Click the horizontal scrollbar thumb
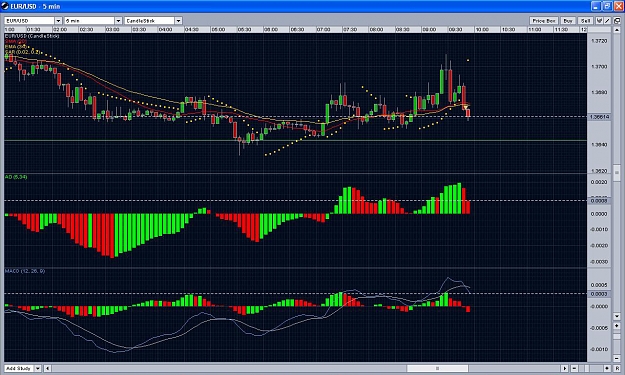The height and width of the screenshot is (375, 625). click(x=437, y=368)
